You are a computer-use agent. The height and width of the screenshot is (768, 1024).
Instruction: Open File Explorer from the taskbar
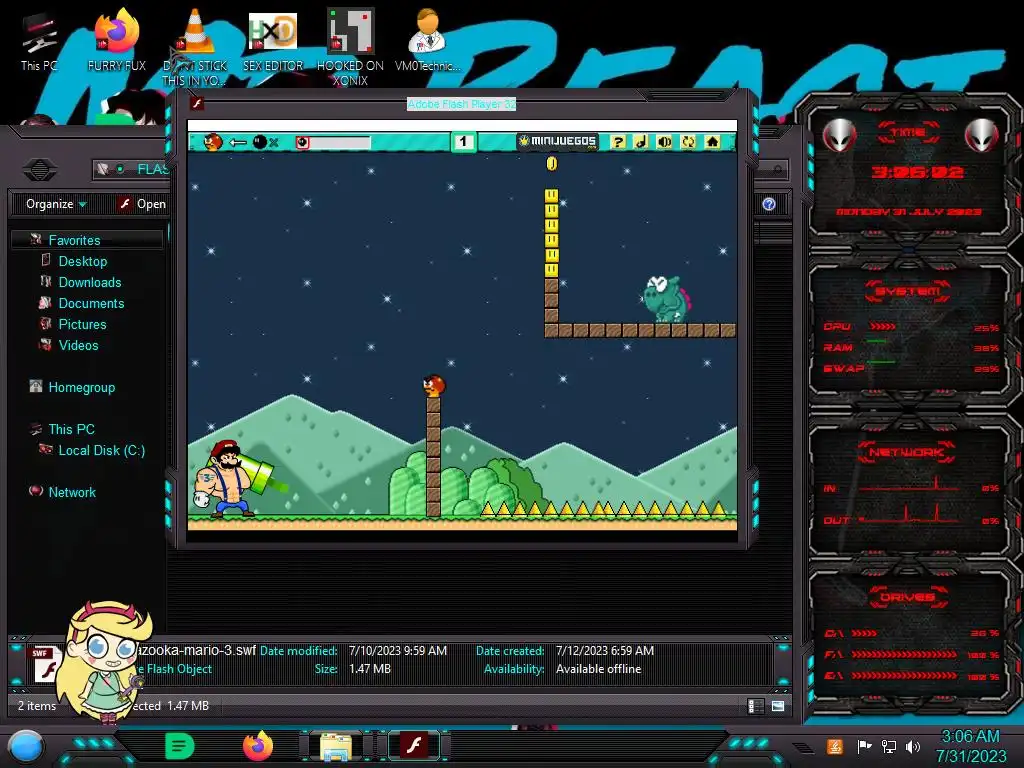(x=336, y=747)
